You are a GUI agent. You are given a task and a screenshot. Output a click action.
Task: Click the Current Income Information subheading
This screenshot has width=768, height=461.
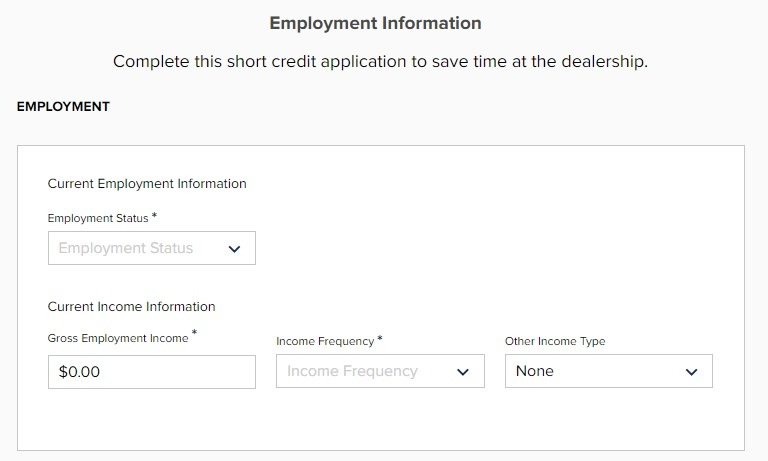point(131,307)
